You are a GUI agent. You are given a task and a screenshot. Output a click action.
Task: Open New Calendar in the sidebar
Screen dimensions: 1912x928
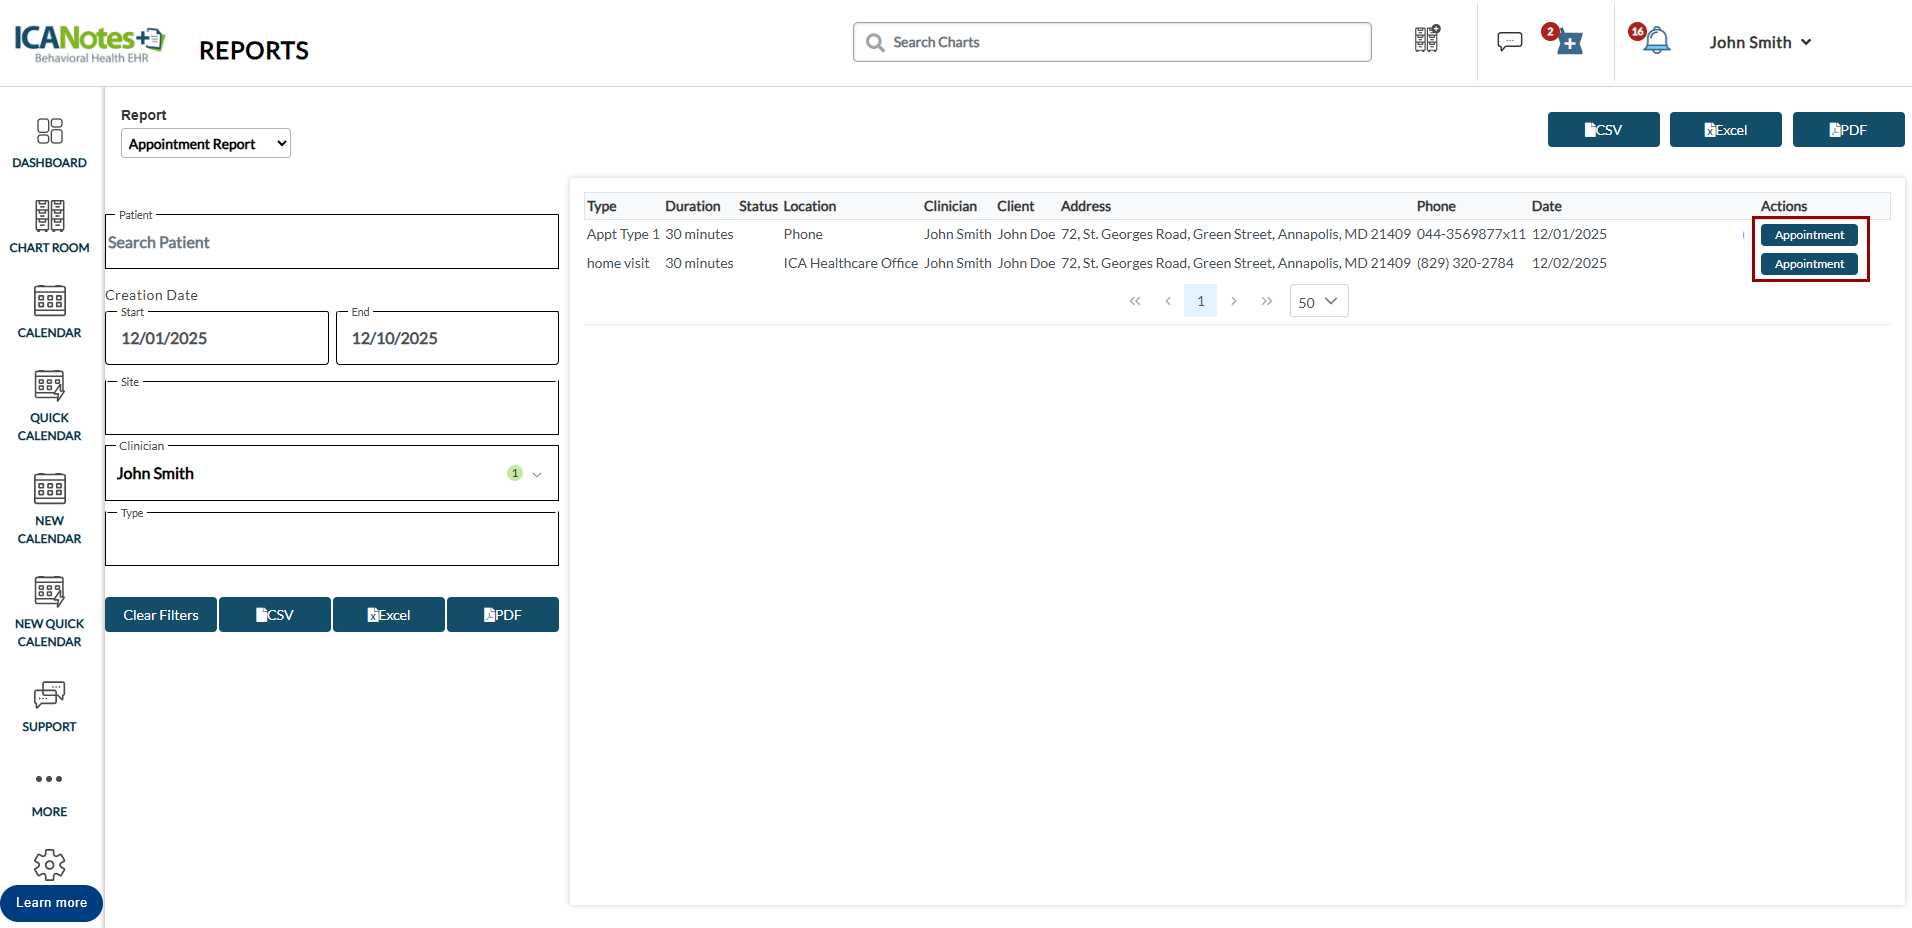point(49,509)
